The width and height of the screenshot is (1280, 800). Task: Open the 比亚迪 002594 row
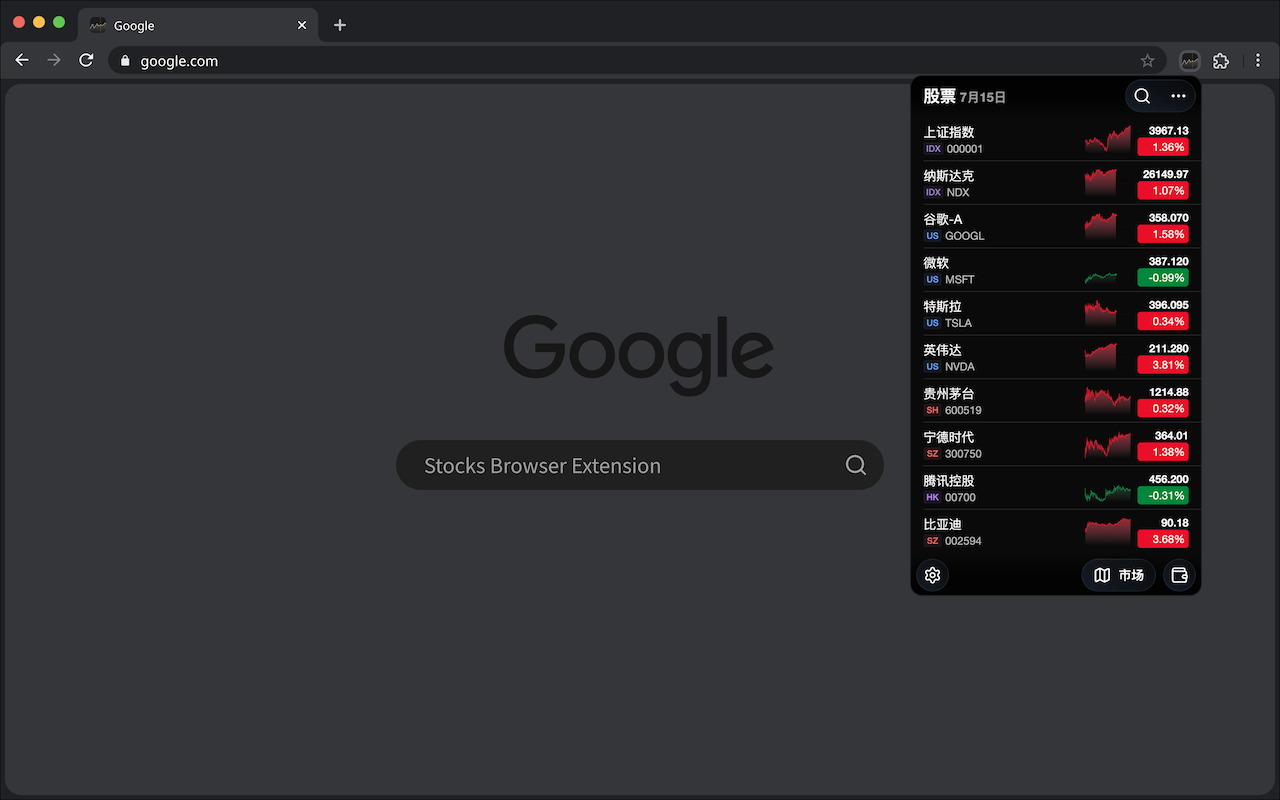point(1056,531)
